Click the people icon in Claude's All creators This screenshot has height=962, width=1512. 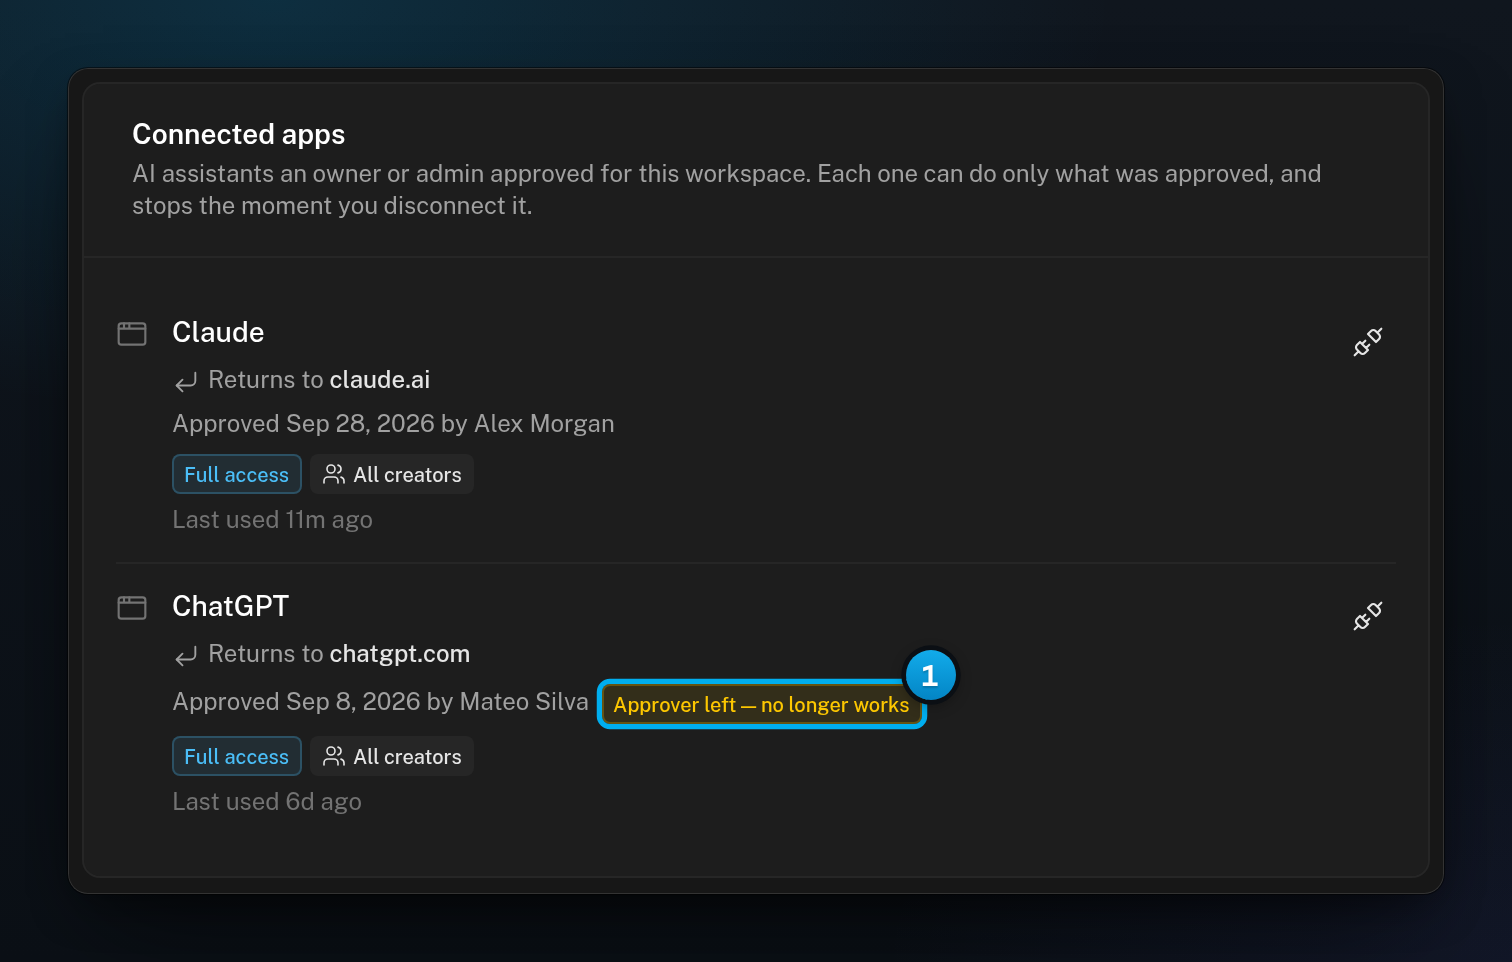pyautogui.click(x=334, y=474)
